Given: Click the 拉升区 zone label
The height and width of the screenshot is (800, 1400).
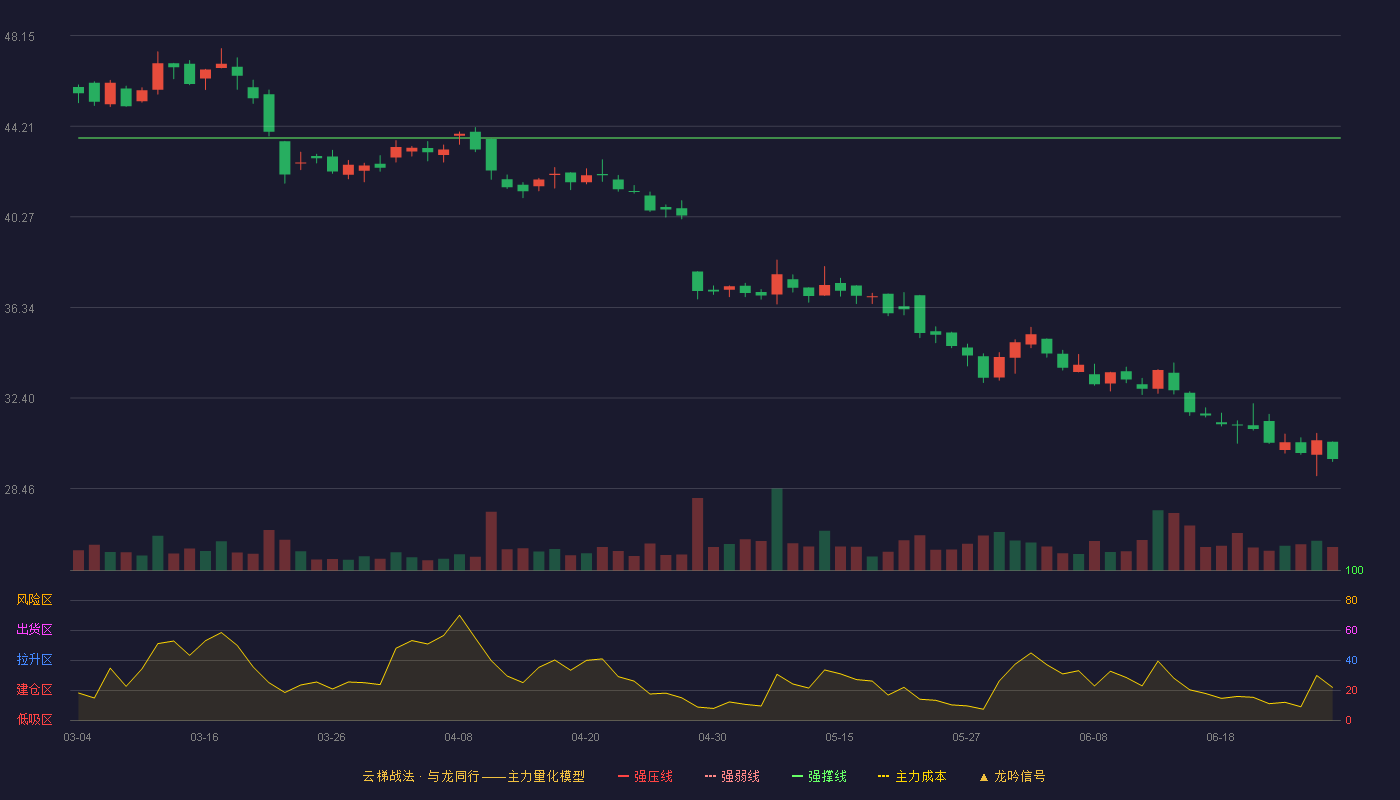Looking at the screenshot, I should pyautogui.click(x=34, y=660).
